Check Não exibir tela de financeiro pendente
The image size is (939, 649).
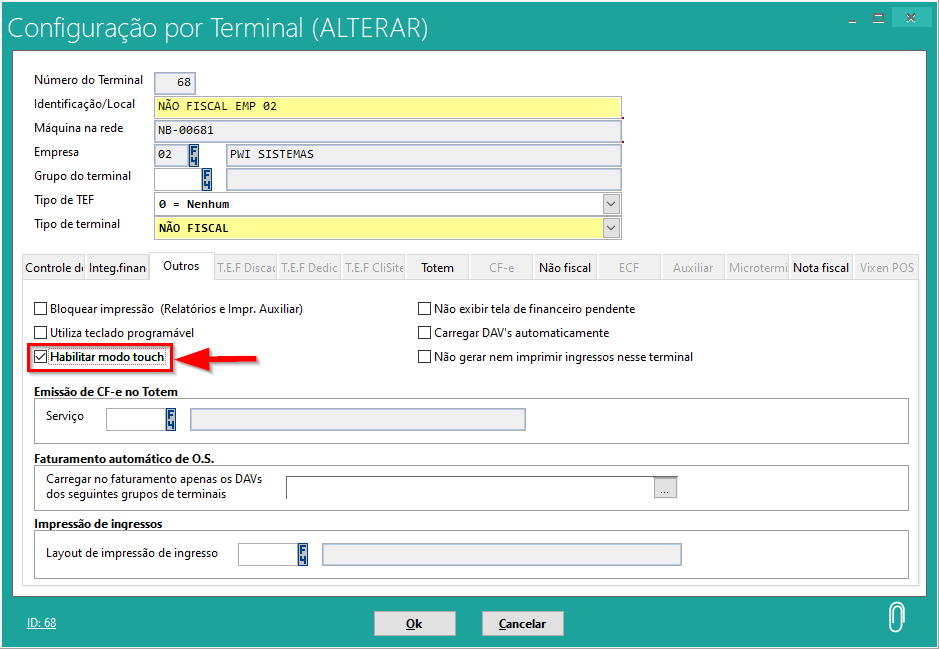(x=425, y=309)
